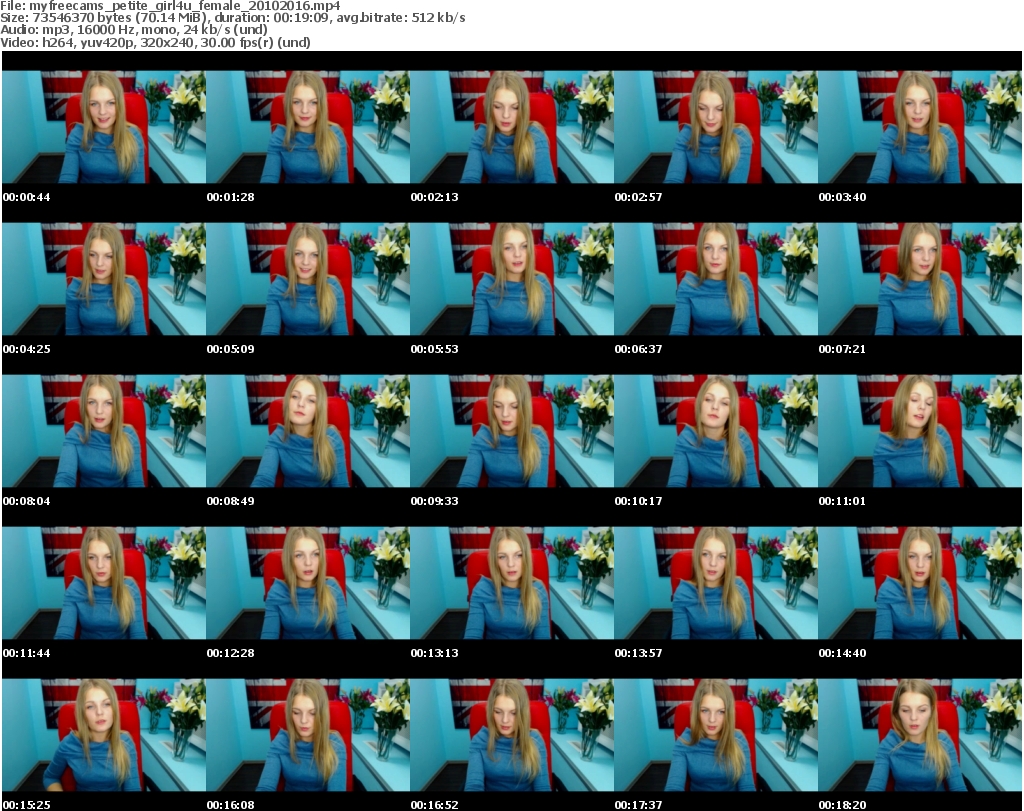Choose the frame thumbnail labeled 00:17:37
Viewport: 1024px width, 811px height.
pyautogui.click(x=716, y=735)
